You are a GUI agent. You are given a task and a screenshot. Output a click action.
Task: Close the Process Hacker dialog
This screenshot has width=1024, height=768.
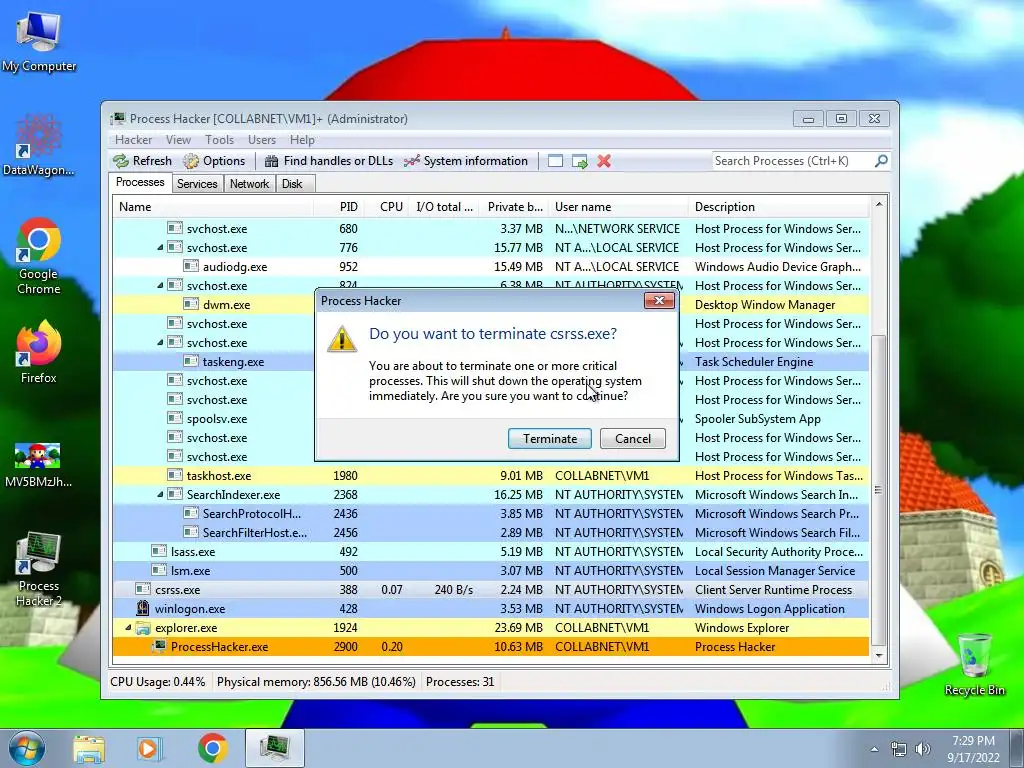(x=659, y=300)
